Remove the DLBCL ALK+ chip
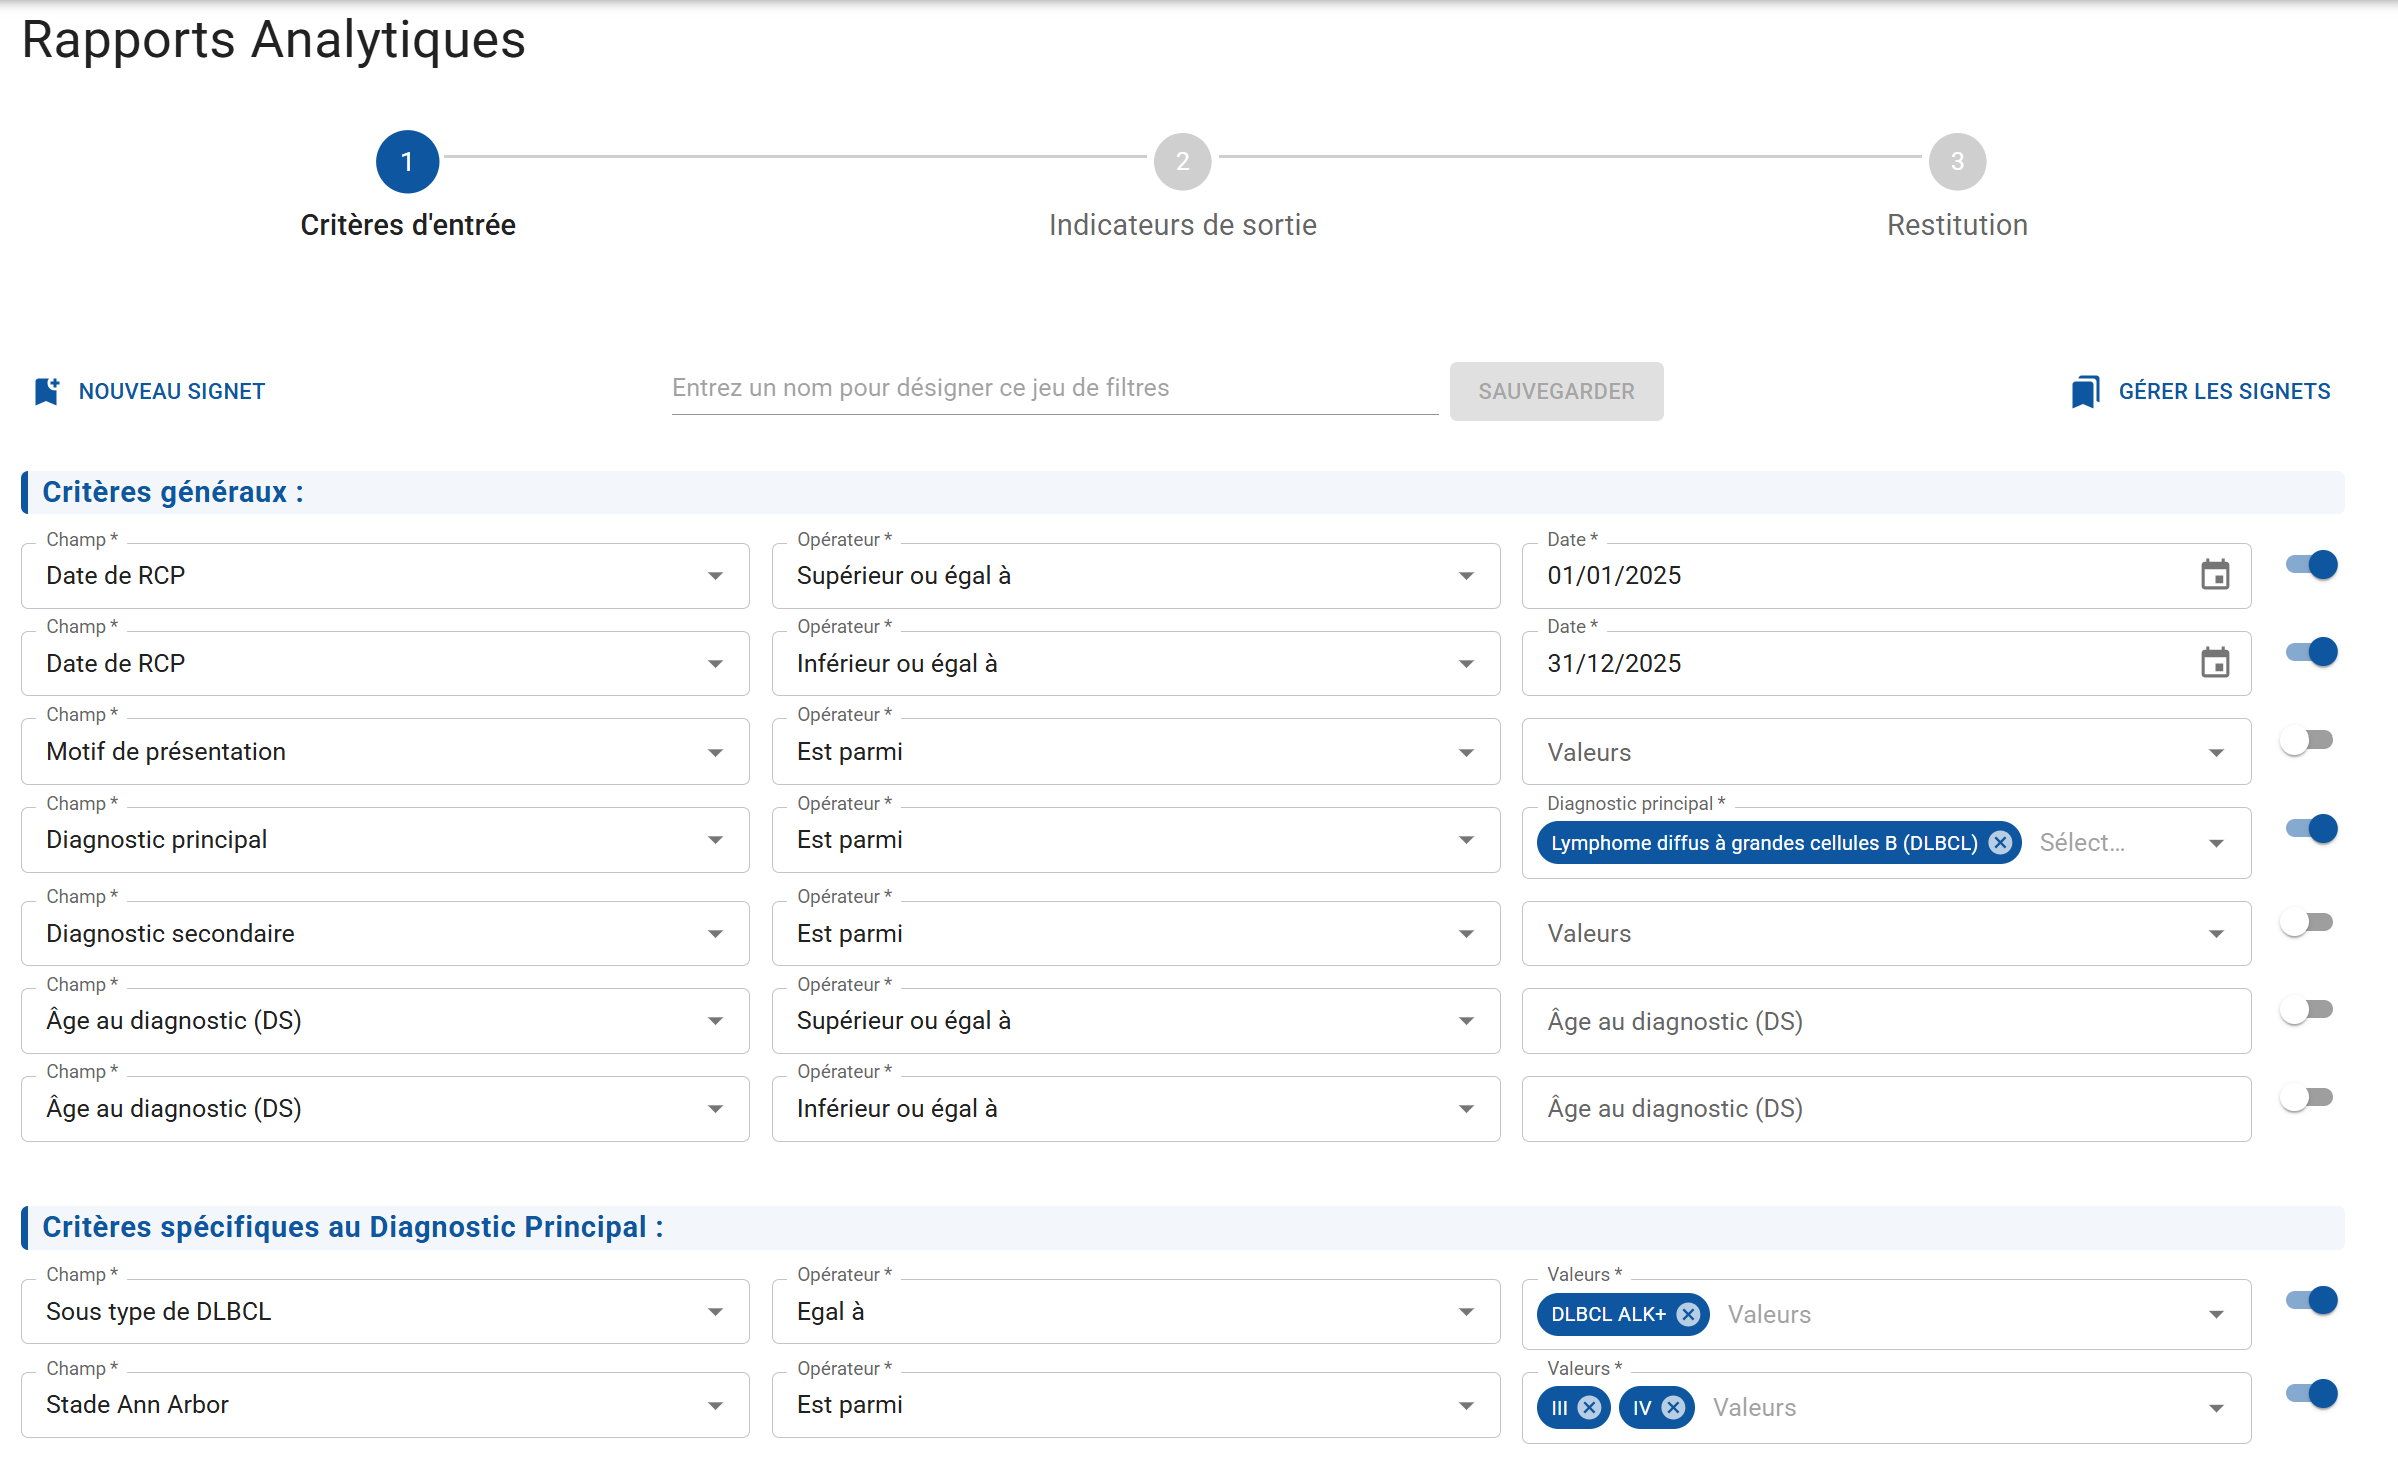 1688,1314
